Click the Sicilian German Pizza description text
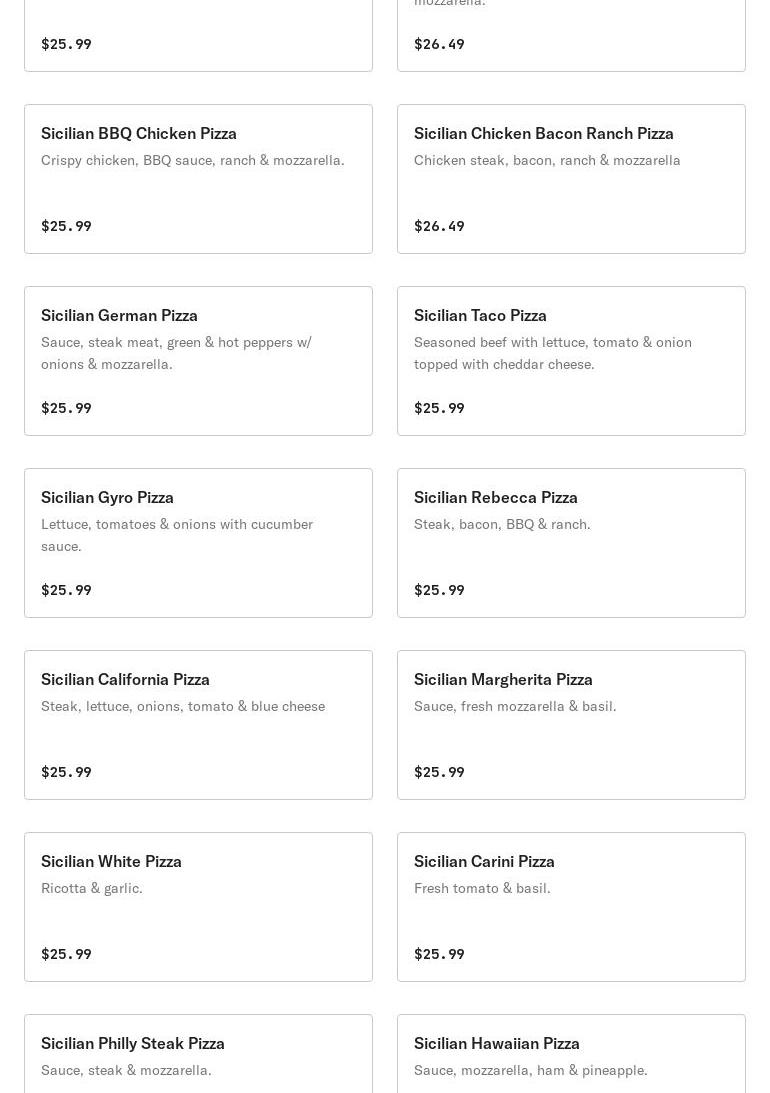This screenshot has height=1093, width=770. click(176, 353)
